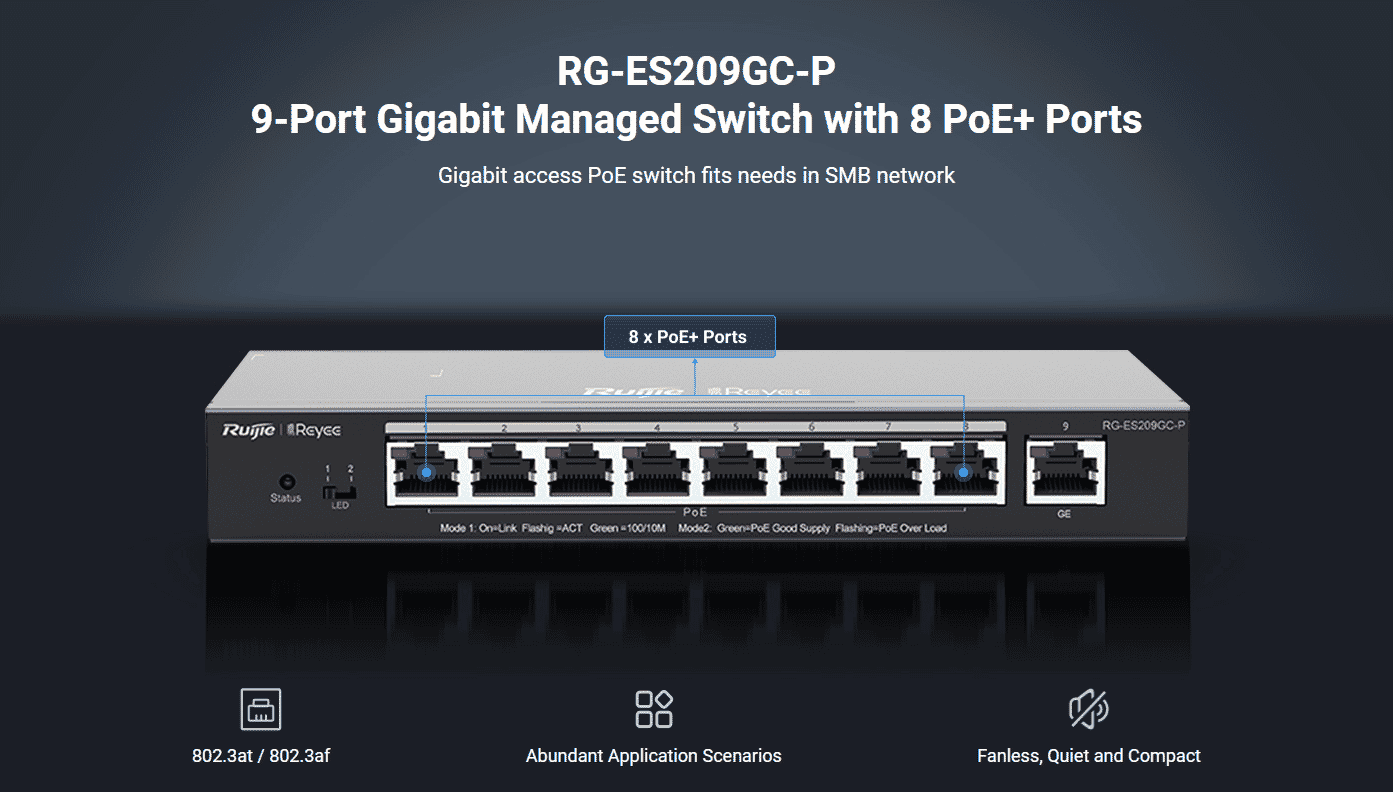
Task: Click the Fanless muted speaker icon
Action: [1089, 709]
